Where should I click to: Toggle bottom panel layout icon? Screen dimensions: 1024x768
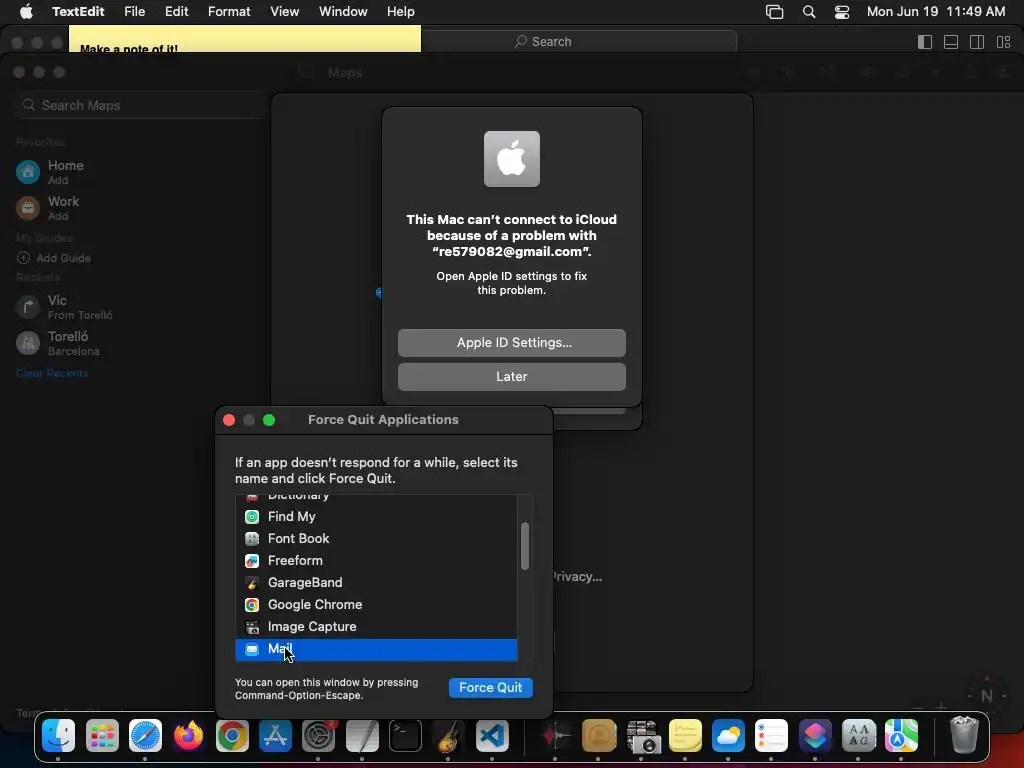pyautogui.click(x=951, y=42)
